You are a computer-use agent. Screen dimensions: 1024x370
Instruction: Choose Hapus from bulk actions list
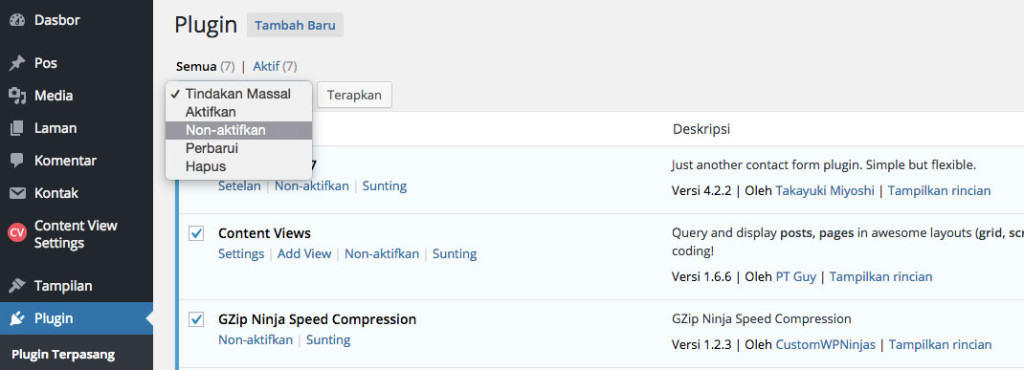(239, 167)
